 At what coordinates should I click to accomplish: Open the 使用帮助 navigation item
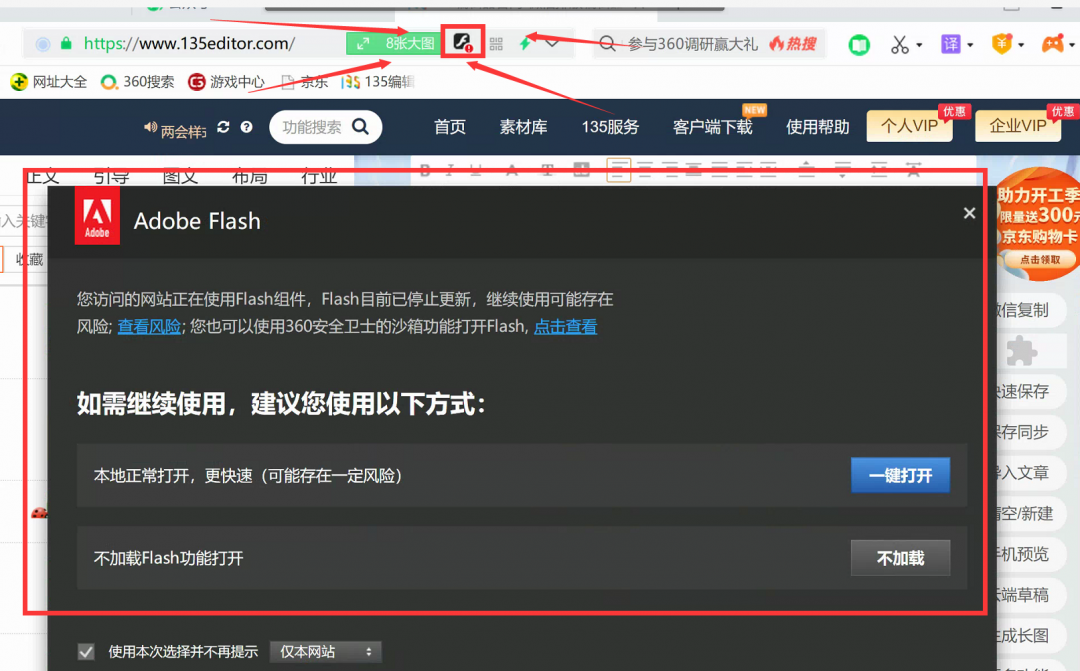coord(818,127)
